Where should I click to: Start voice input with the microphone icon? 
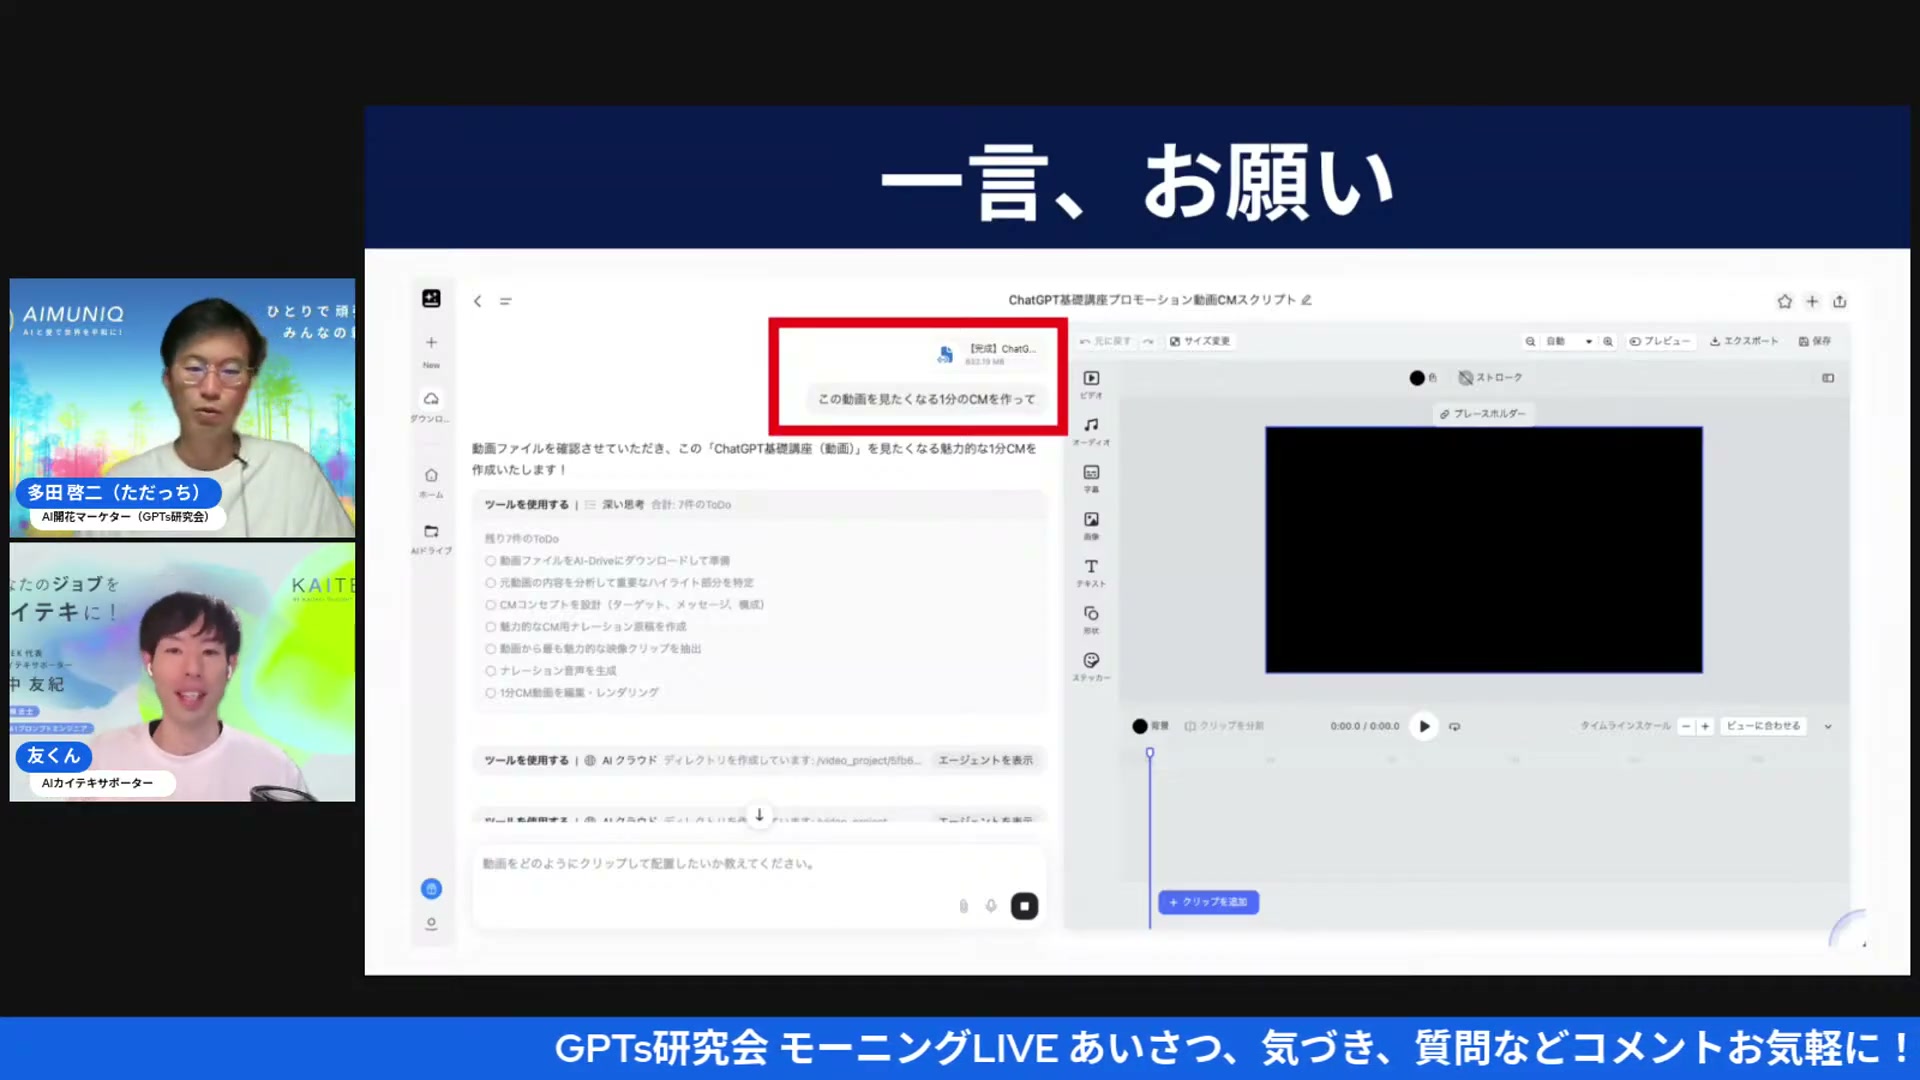tap(991, 906)
